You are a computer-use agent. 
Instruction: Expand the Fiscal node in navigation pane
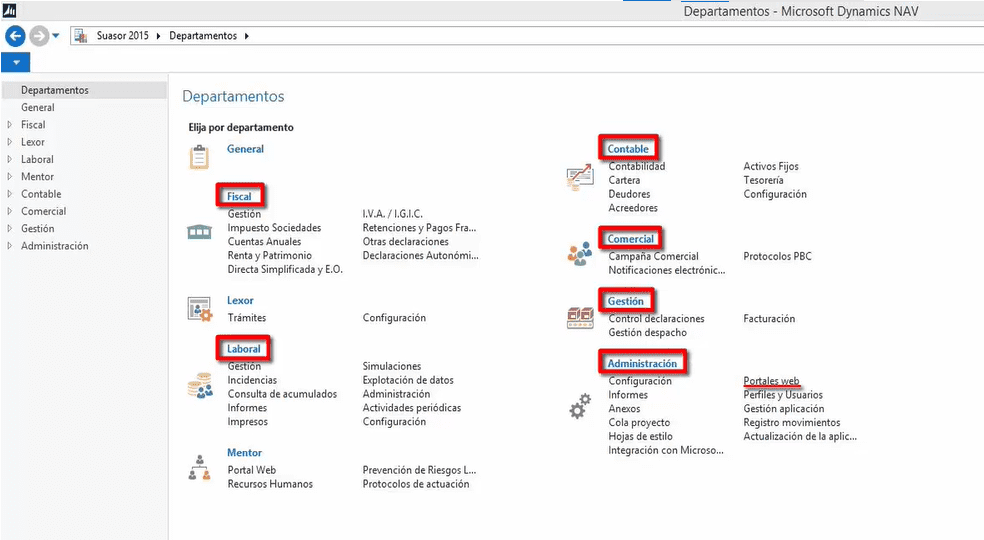point(9,125)
